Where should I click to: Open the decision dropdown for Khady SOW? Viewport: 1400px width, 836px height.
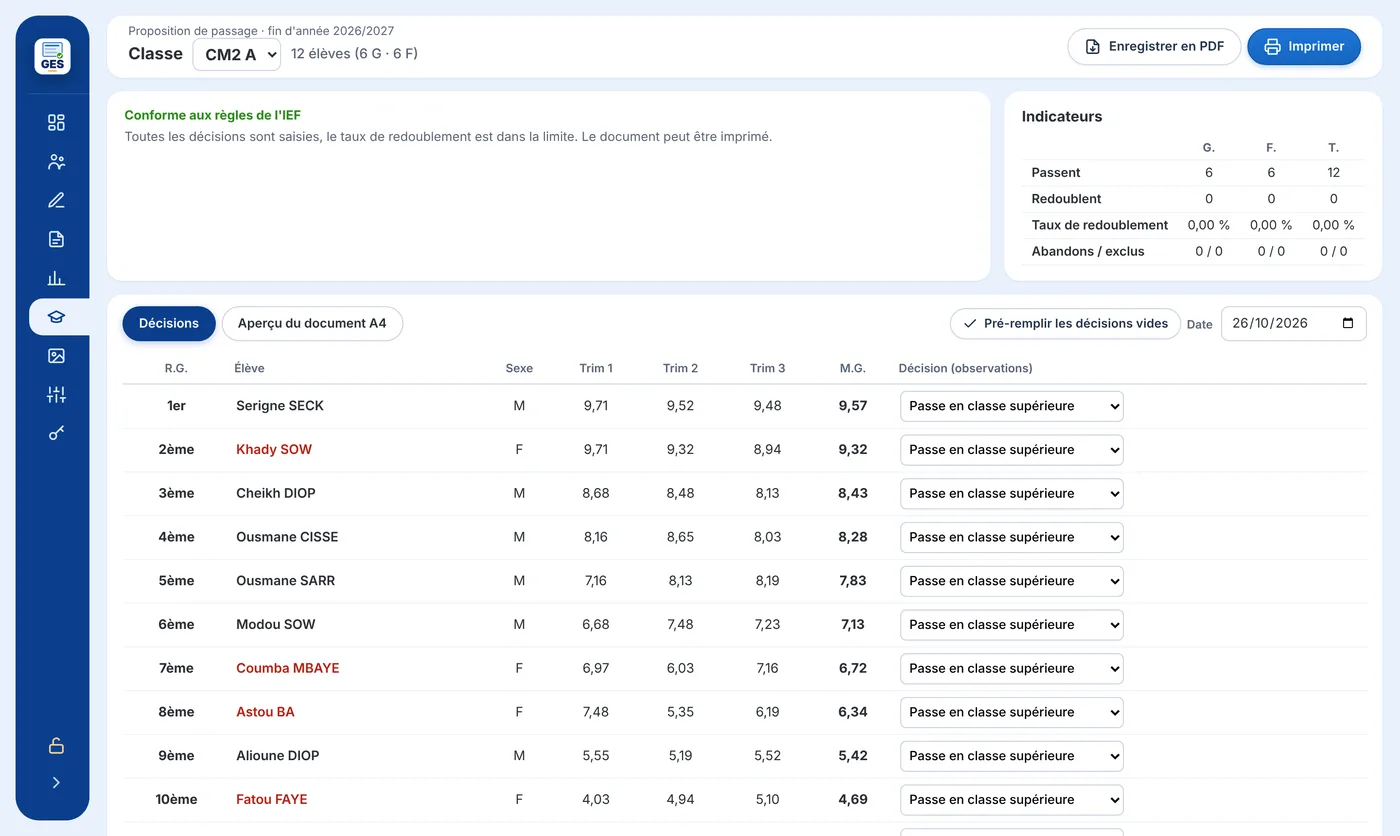coord(1012,450)
